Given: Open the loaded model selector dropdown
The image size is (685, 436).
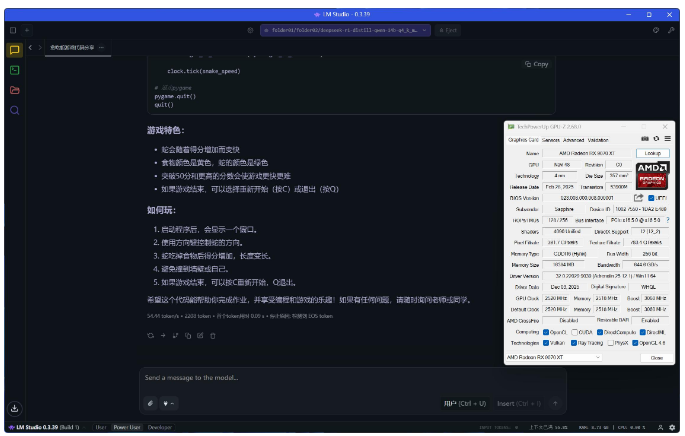Looking at the screenshot, I should 345,31.
